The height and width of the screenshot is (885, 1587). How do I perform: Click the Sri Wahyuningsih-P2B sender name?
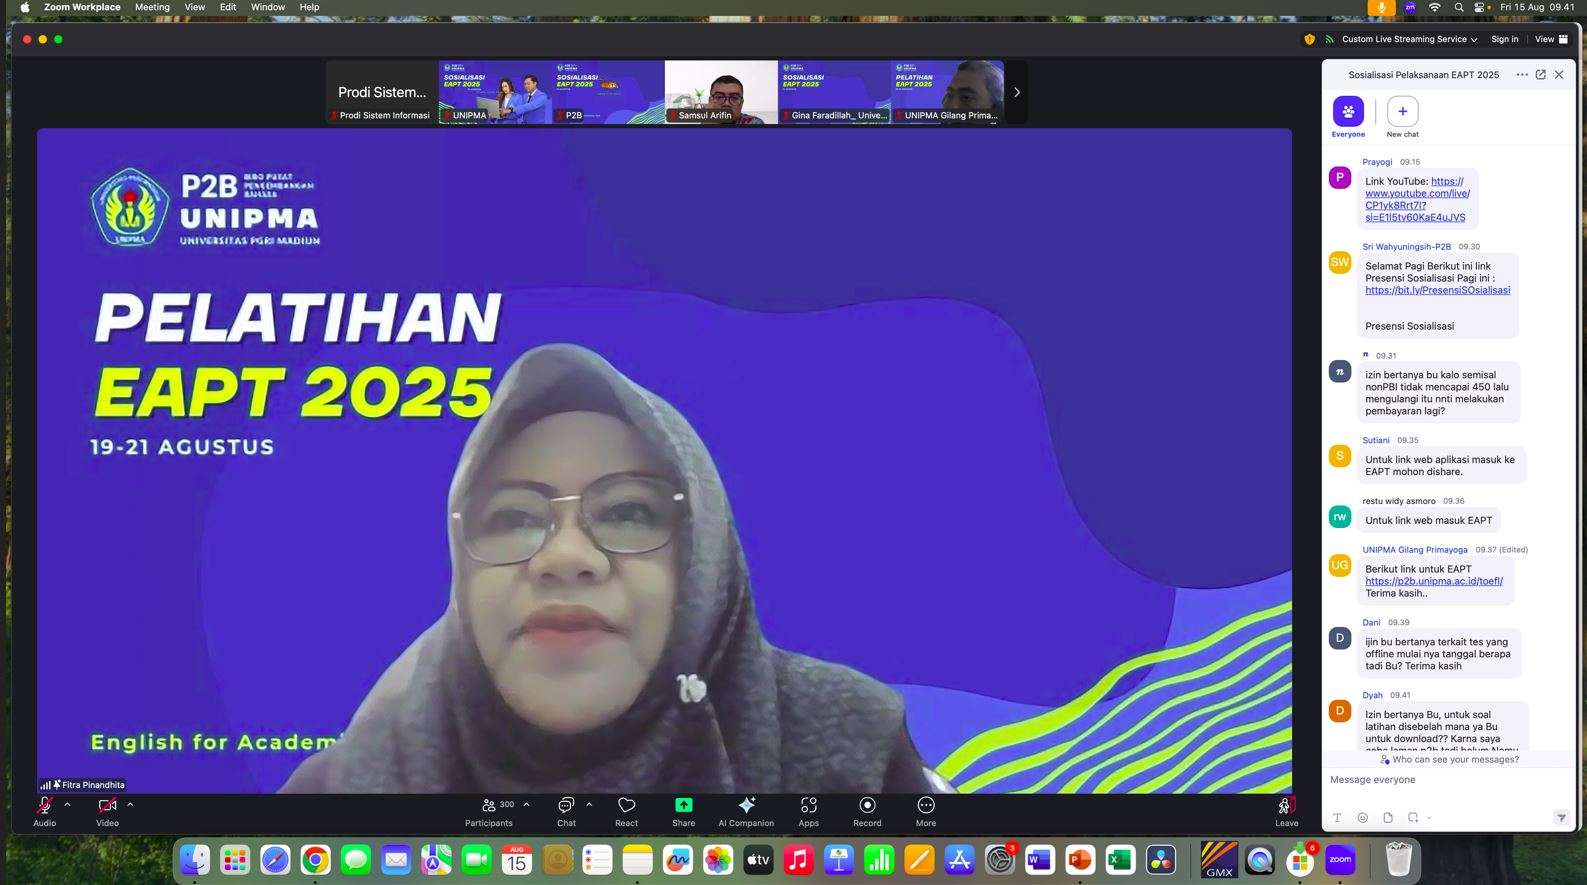point(1406,246)
